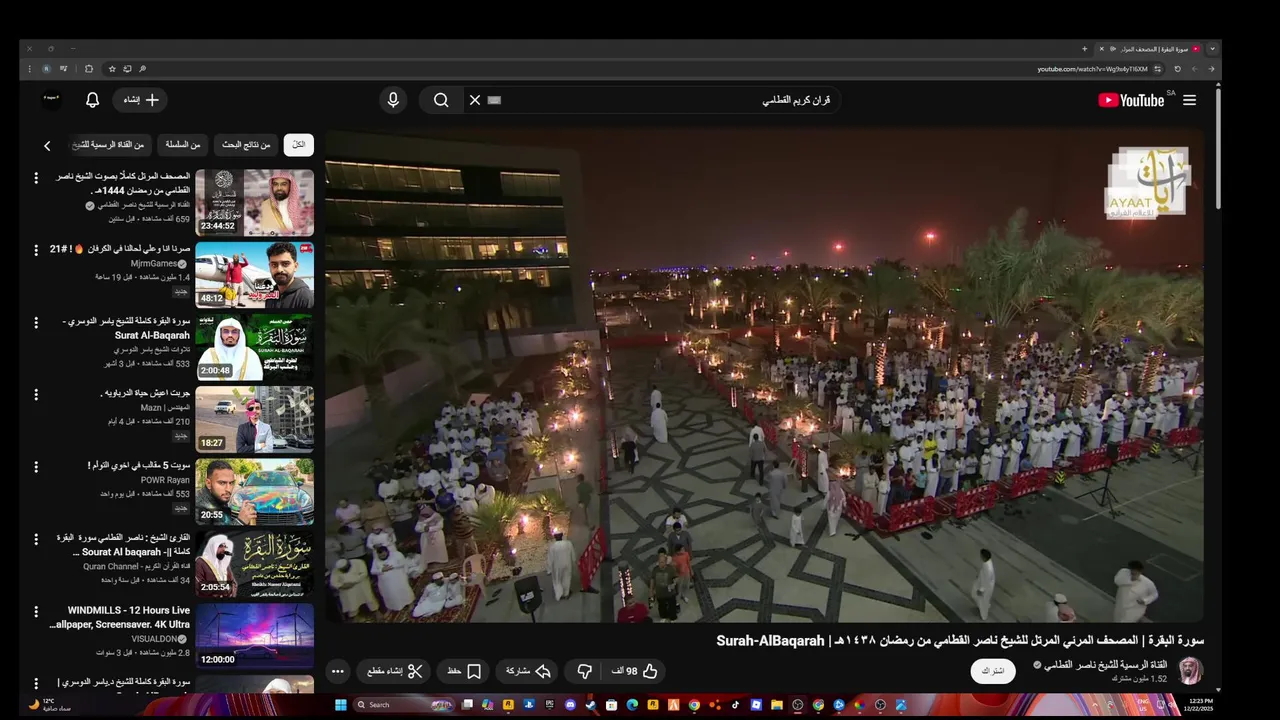
Task: Share the video (مشاركة)
Action: 529,671
